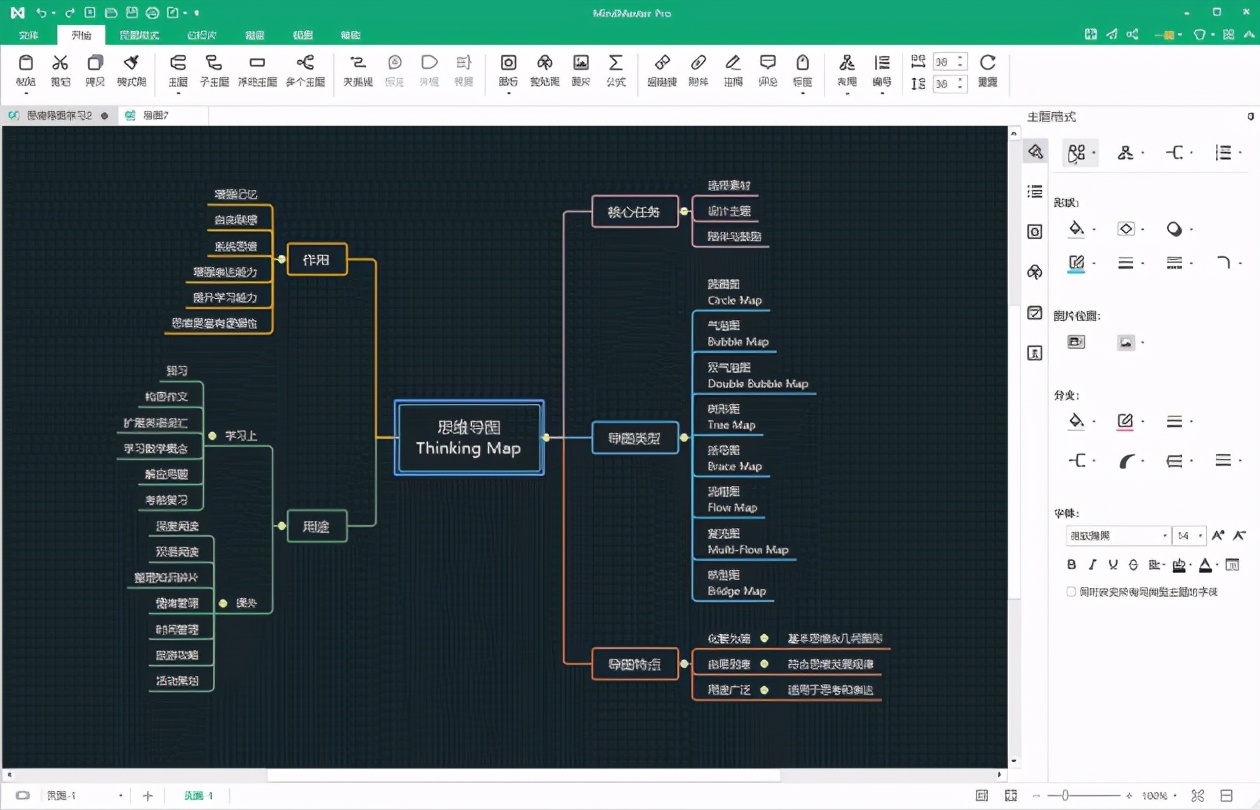Switch to the Page Style ribbon tab
The height and width of the screenshot is (810, 1260).
click(x=139, y=35)
